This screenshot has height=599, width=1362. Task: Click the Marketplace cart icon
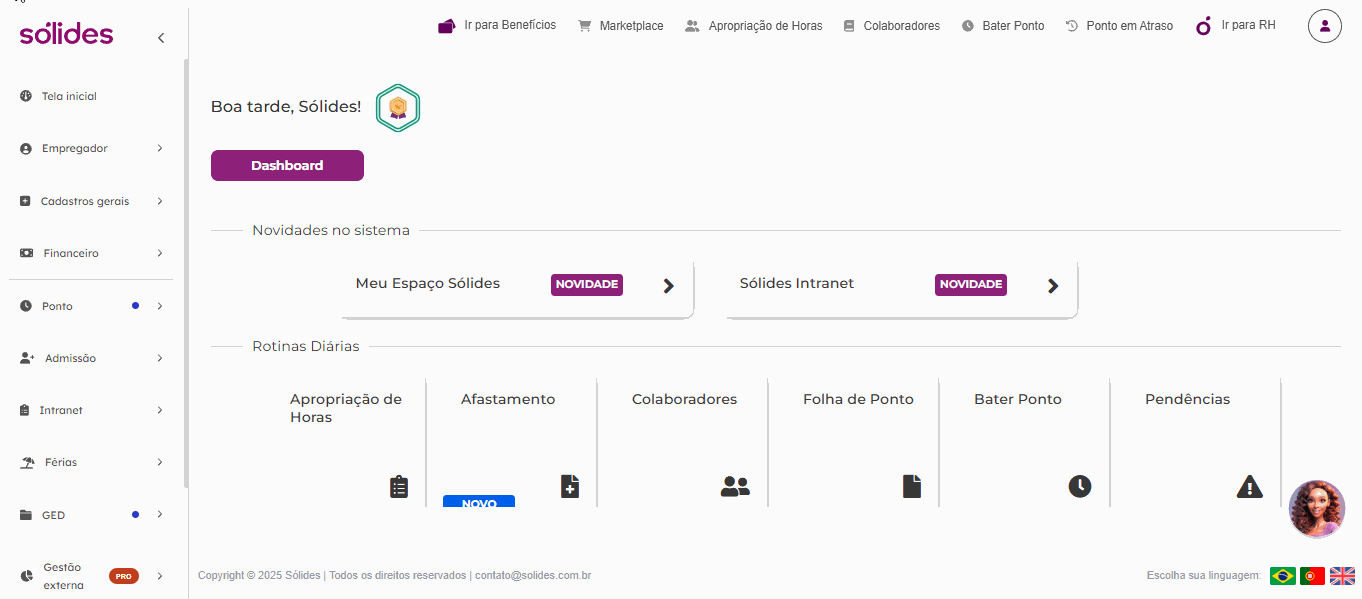point(584,26)
